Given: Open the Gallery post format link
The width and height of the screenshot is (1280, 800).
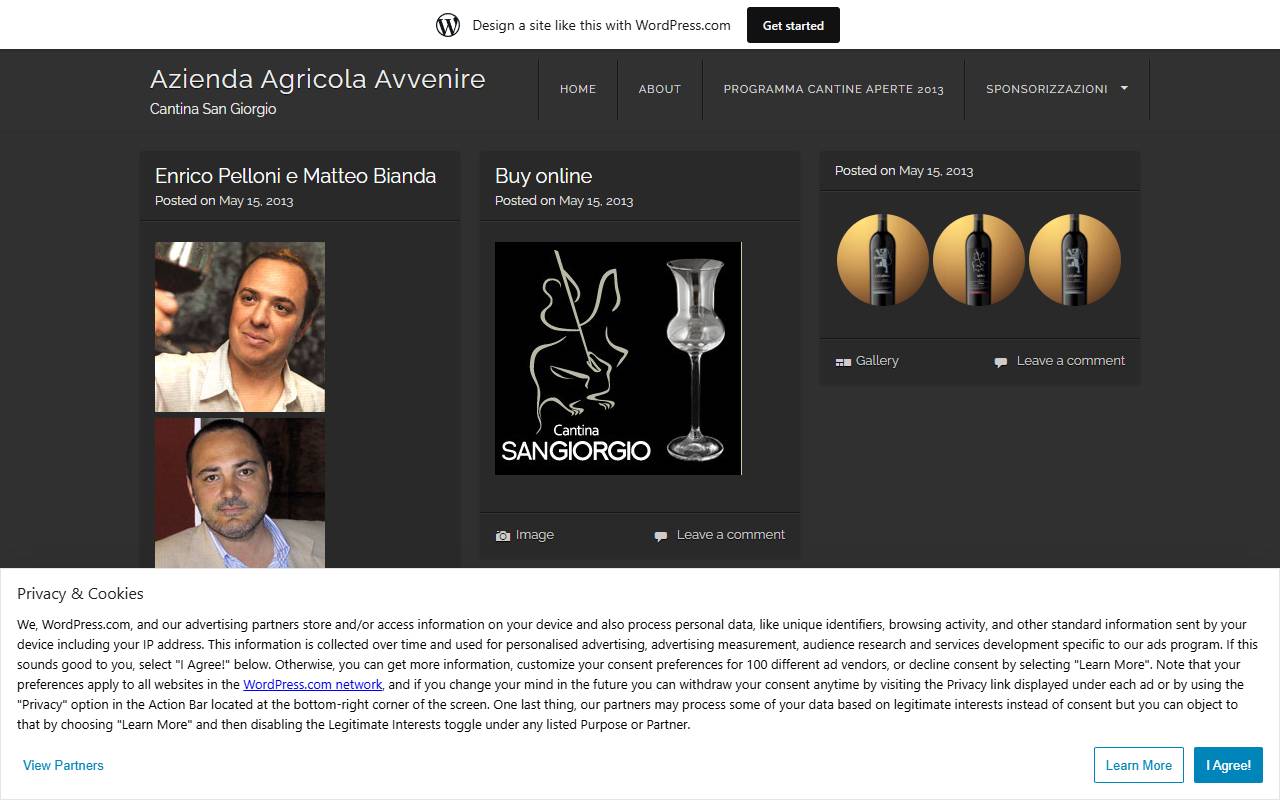Looking at the screenshot, I should [x=877, y=361].
